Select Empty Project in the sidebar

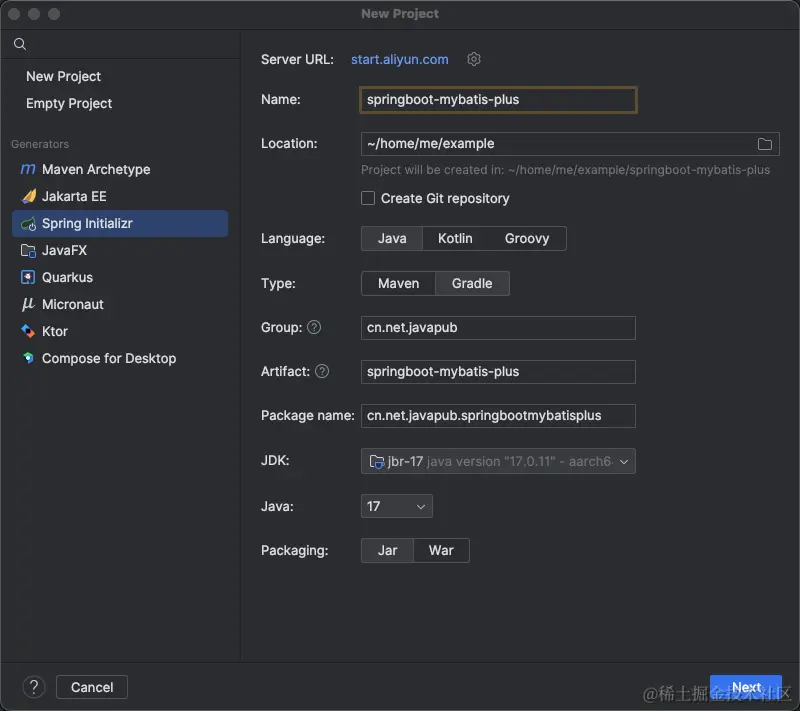point(69,104)
